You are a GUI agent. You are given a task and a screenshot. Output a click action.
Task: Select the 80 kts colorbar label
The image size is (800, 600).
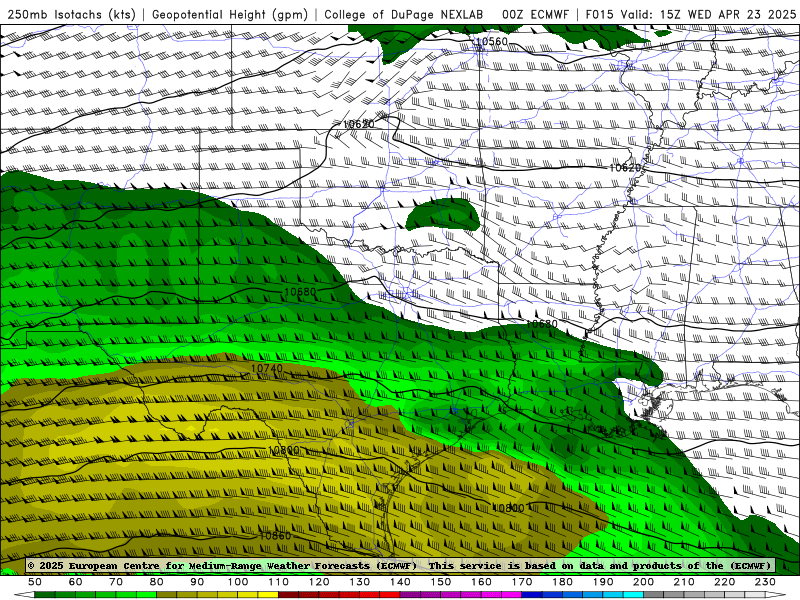click(156, 582)
